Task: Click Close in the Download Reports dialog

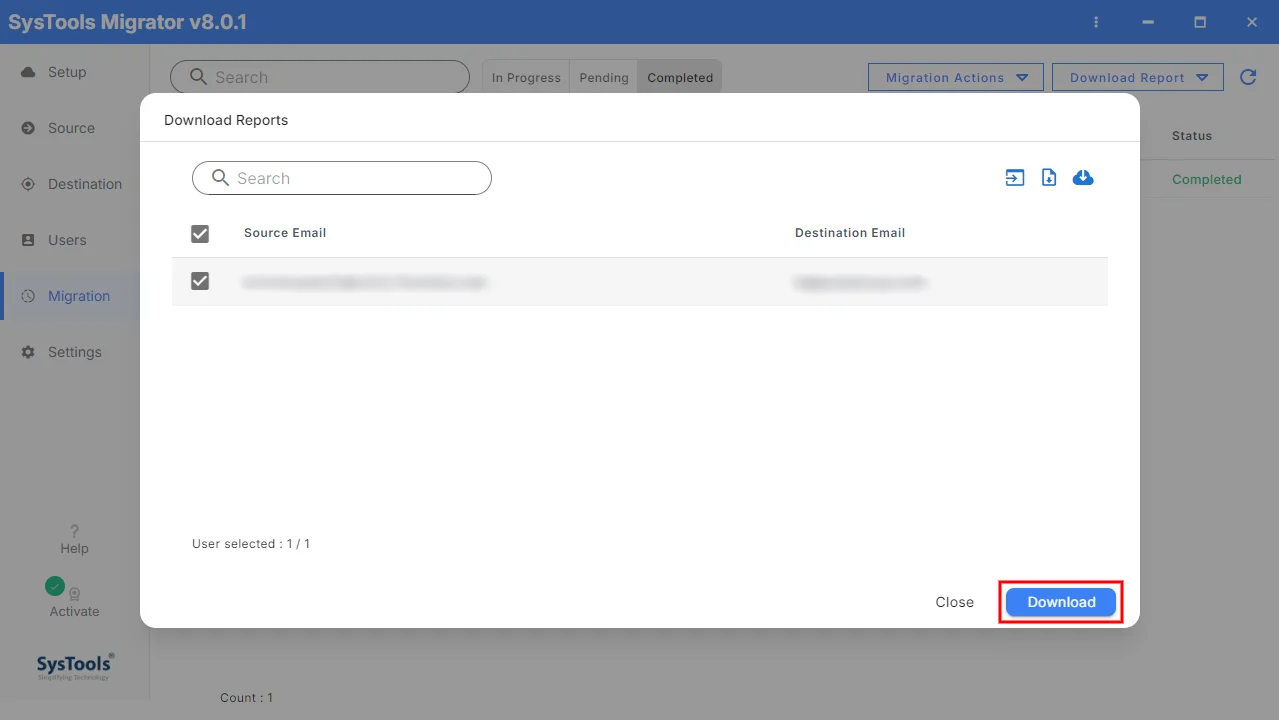Action: [954, 602]
